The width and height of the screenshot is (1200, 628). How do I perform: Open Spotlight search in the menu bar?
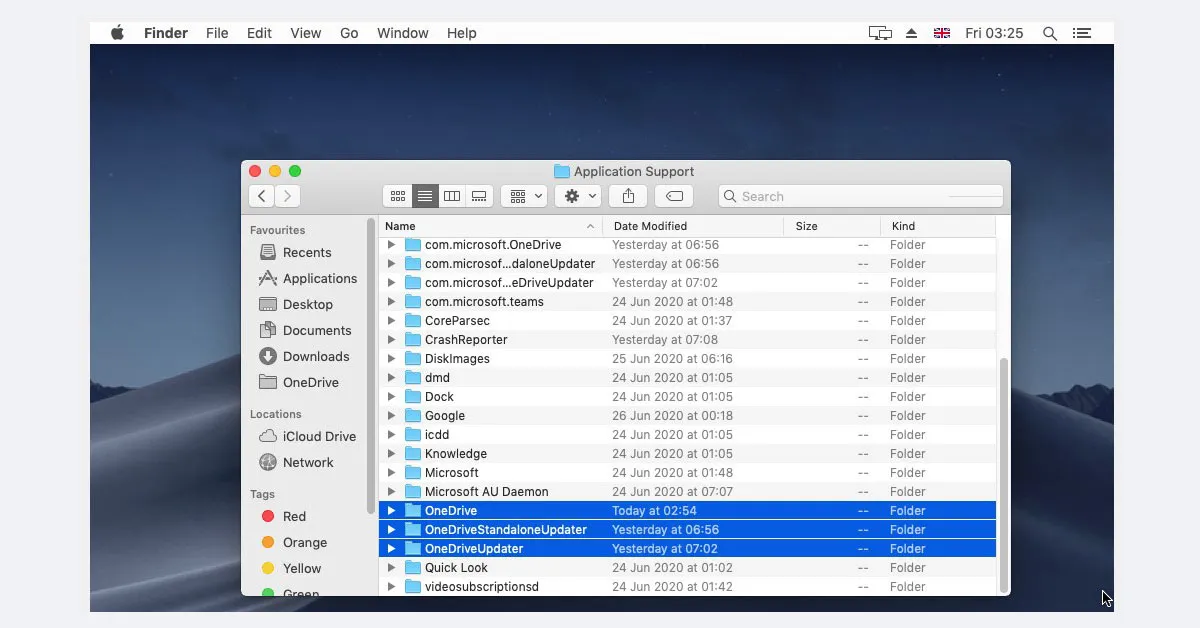1050,33
